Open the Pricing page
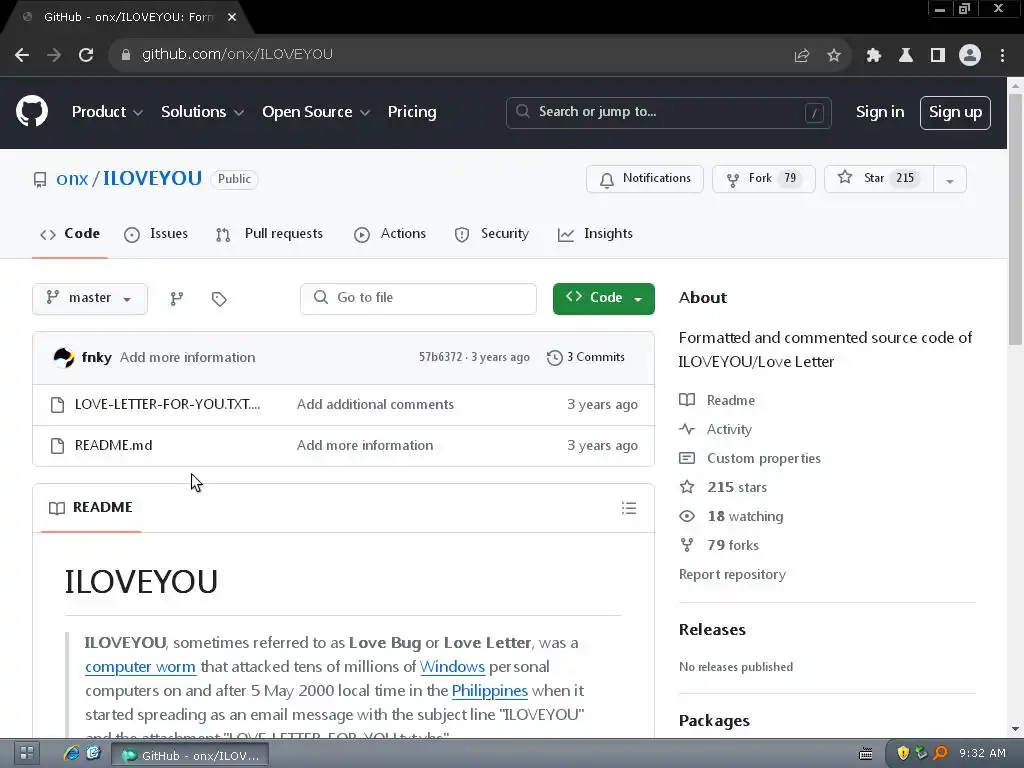The image size is (1024, 768). pyautogui.click(x=412, y=112)
